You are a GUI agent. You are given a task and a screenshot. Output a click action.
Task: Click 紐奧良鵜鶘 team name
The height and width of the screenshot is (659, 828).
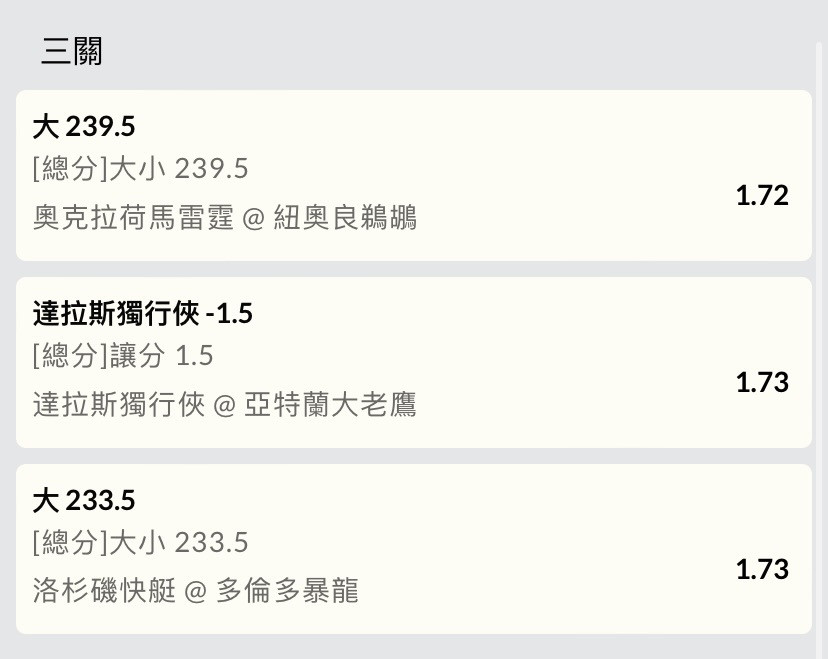(345, 218)
